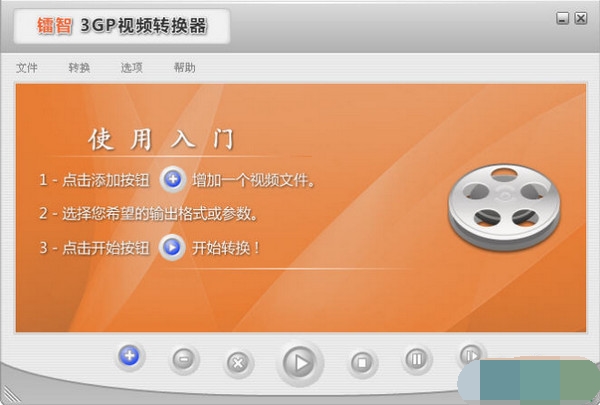
Task: Click the blue plus icon in step 1
Action: pyautogui.click(x=173, y=179)
